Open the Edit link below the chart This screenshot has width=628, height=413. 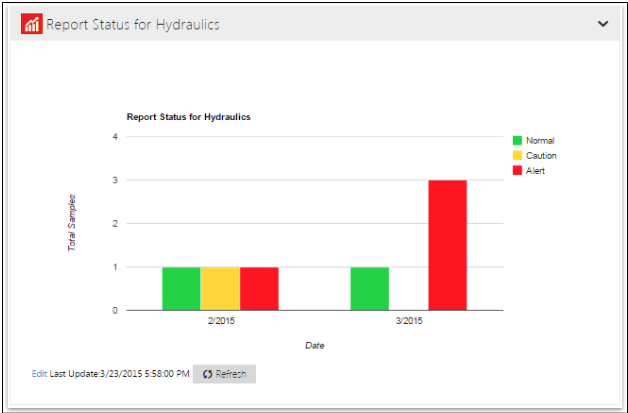(39, 374)
